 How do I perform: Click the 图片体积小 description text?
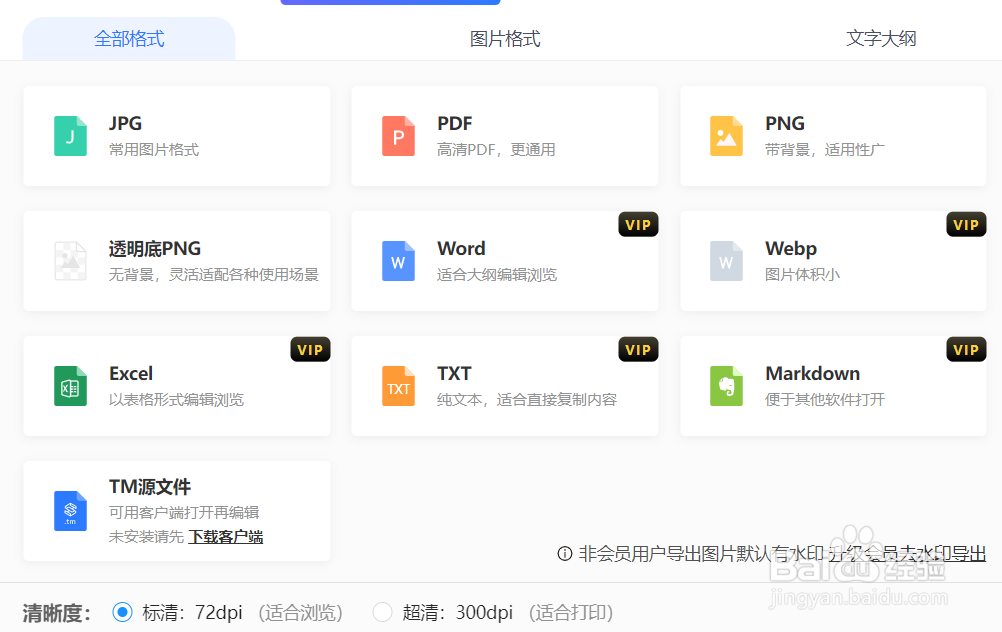(803, 275)
